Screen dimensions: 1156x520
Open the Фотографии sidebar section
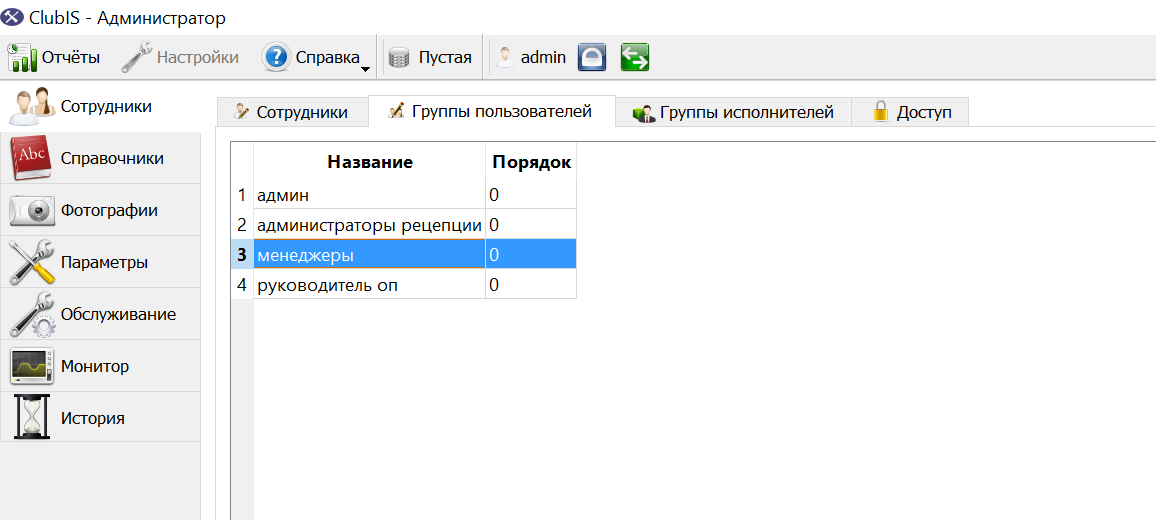coord(100,210)
